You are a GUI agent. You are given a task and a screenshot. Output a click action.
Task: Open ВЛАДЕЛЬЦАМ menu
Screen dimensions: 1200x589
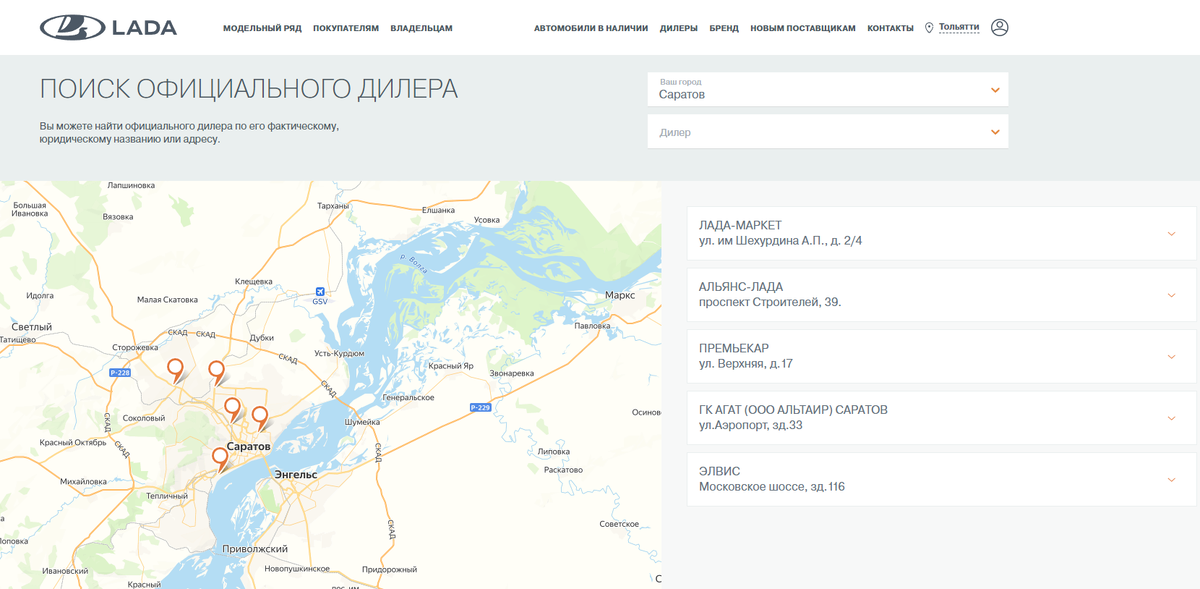[x=421, y=28]
